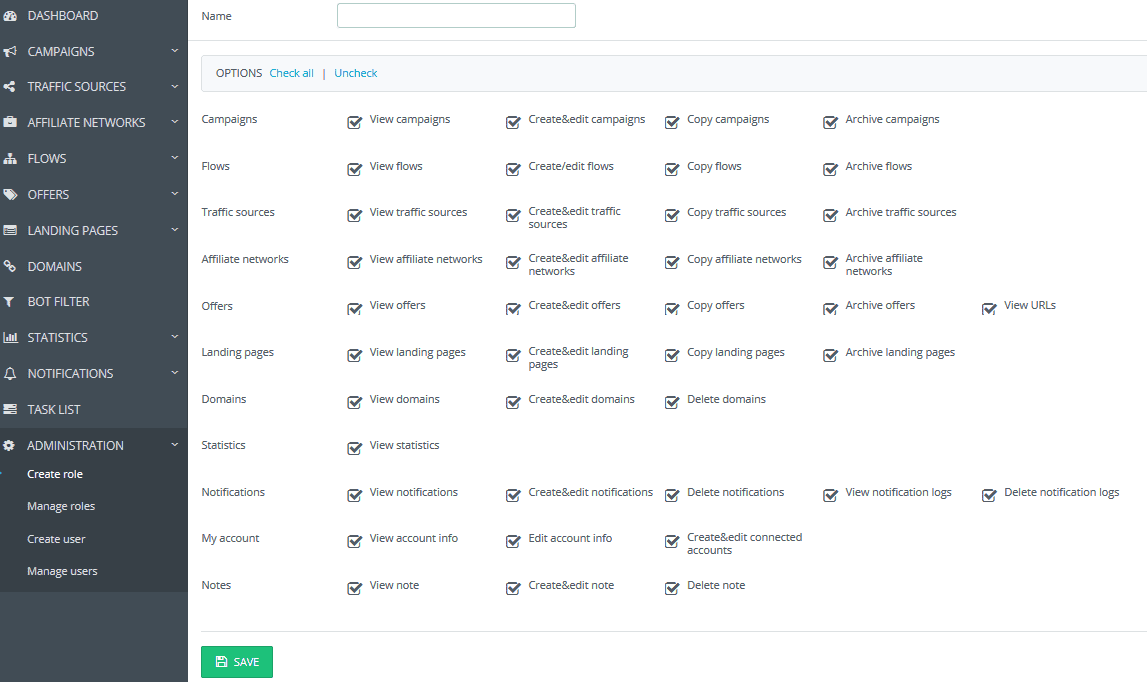Click the Dashboard gauge icon
Screen dimensions: 1147x682
(x=10, y=15)
